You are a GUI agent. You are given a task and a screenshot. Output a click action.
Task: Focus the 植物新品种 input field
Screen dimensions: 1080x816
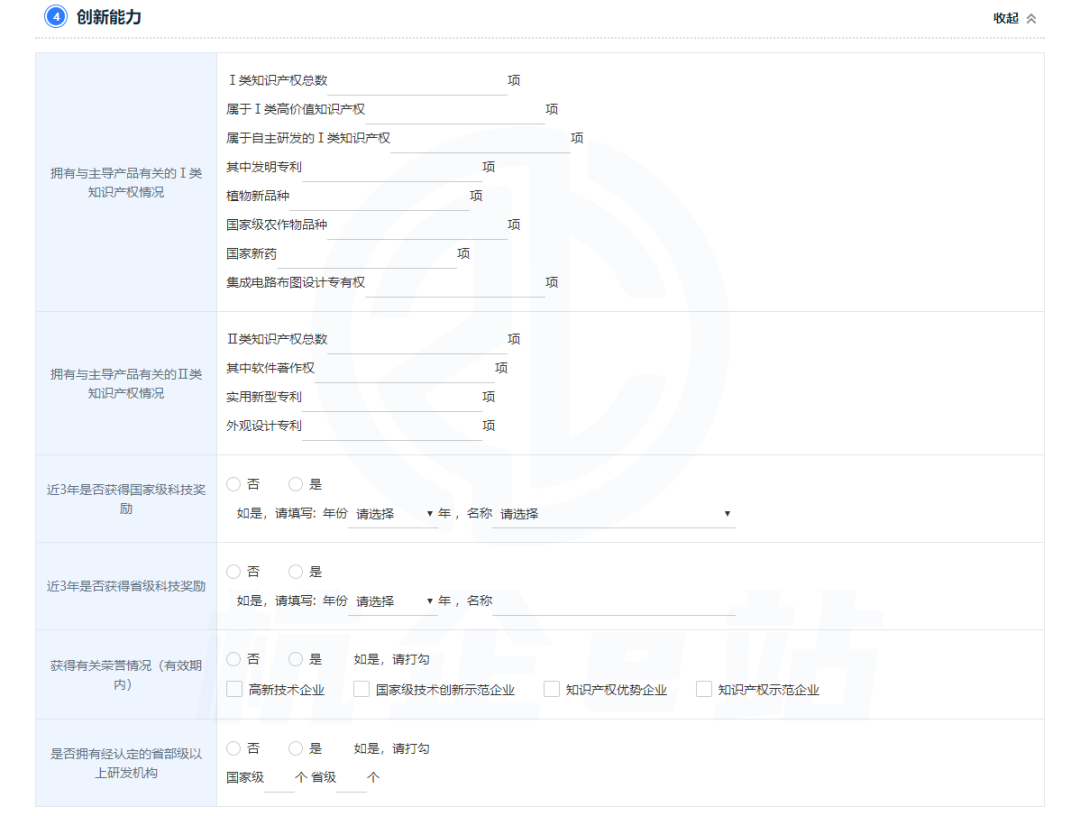(379, 197)
